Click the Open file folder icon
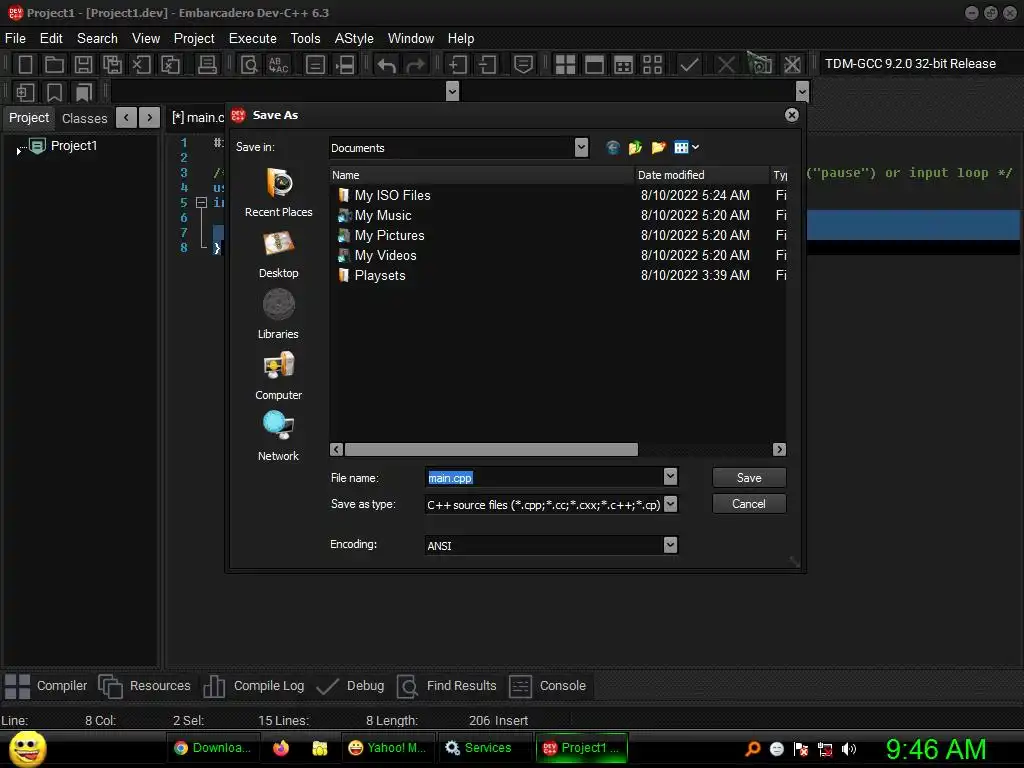The height and width of the screenshot is (768, 1024). click(54, 64)
